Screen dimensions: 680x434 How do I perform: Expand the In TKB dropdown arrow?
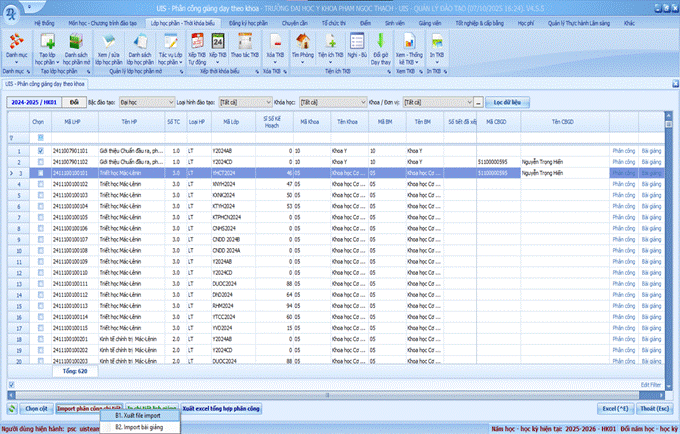(437, 62)
